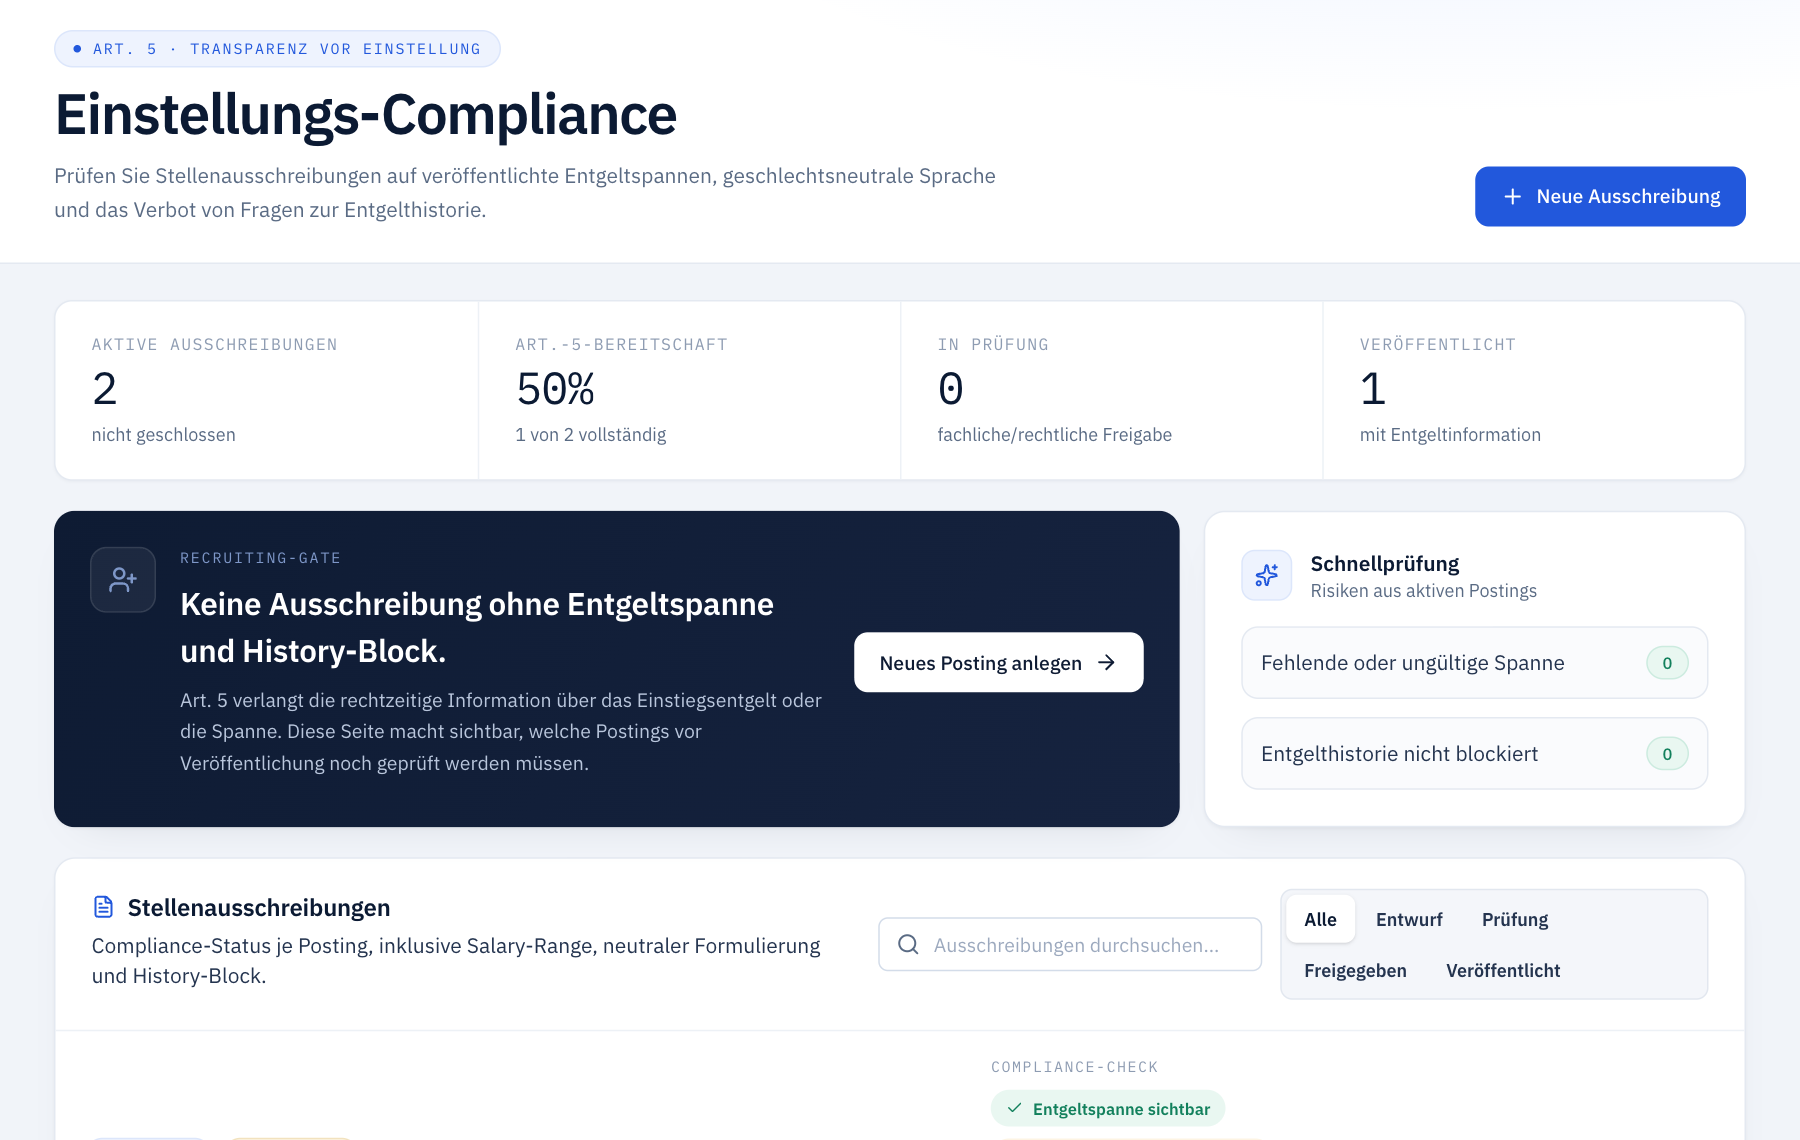Click the COMPLIANCE-CHECK column label
Viewport: 1800px width, 1140px height.
[1074, 1067]
